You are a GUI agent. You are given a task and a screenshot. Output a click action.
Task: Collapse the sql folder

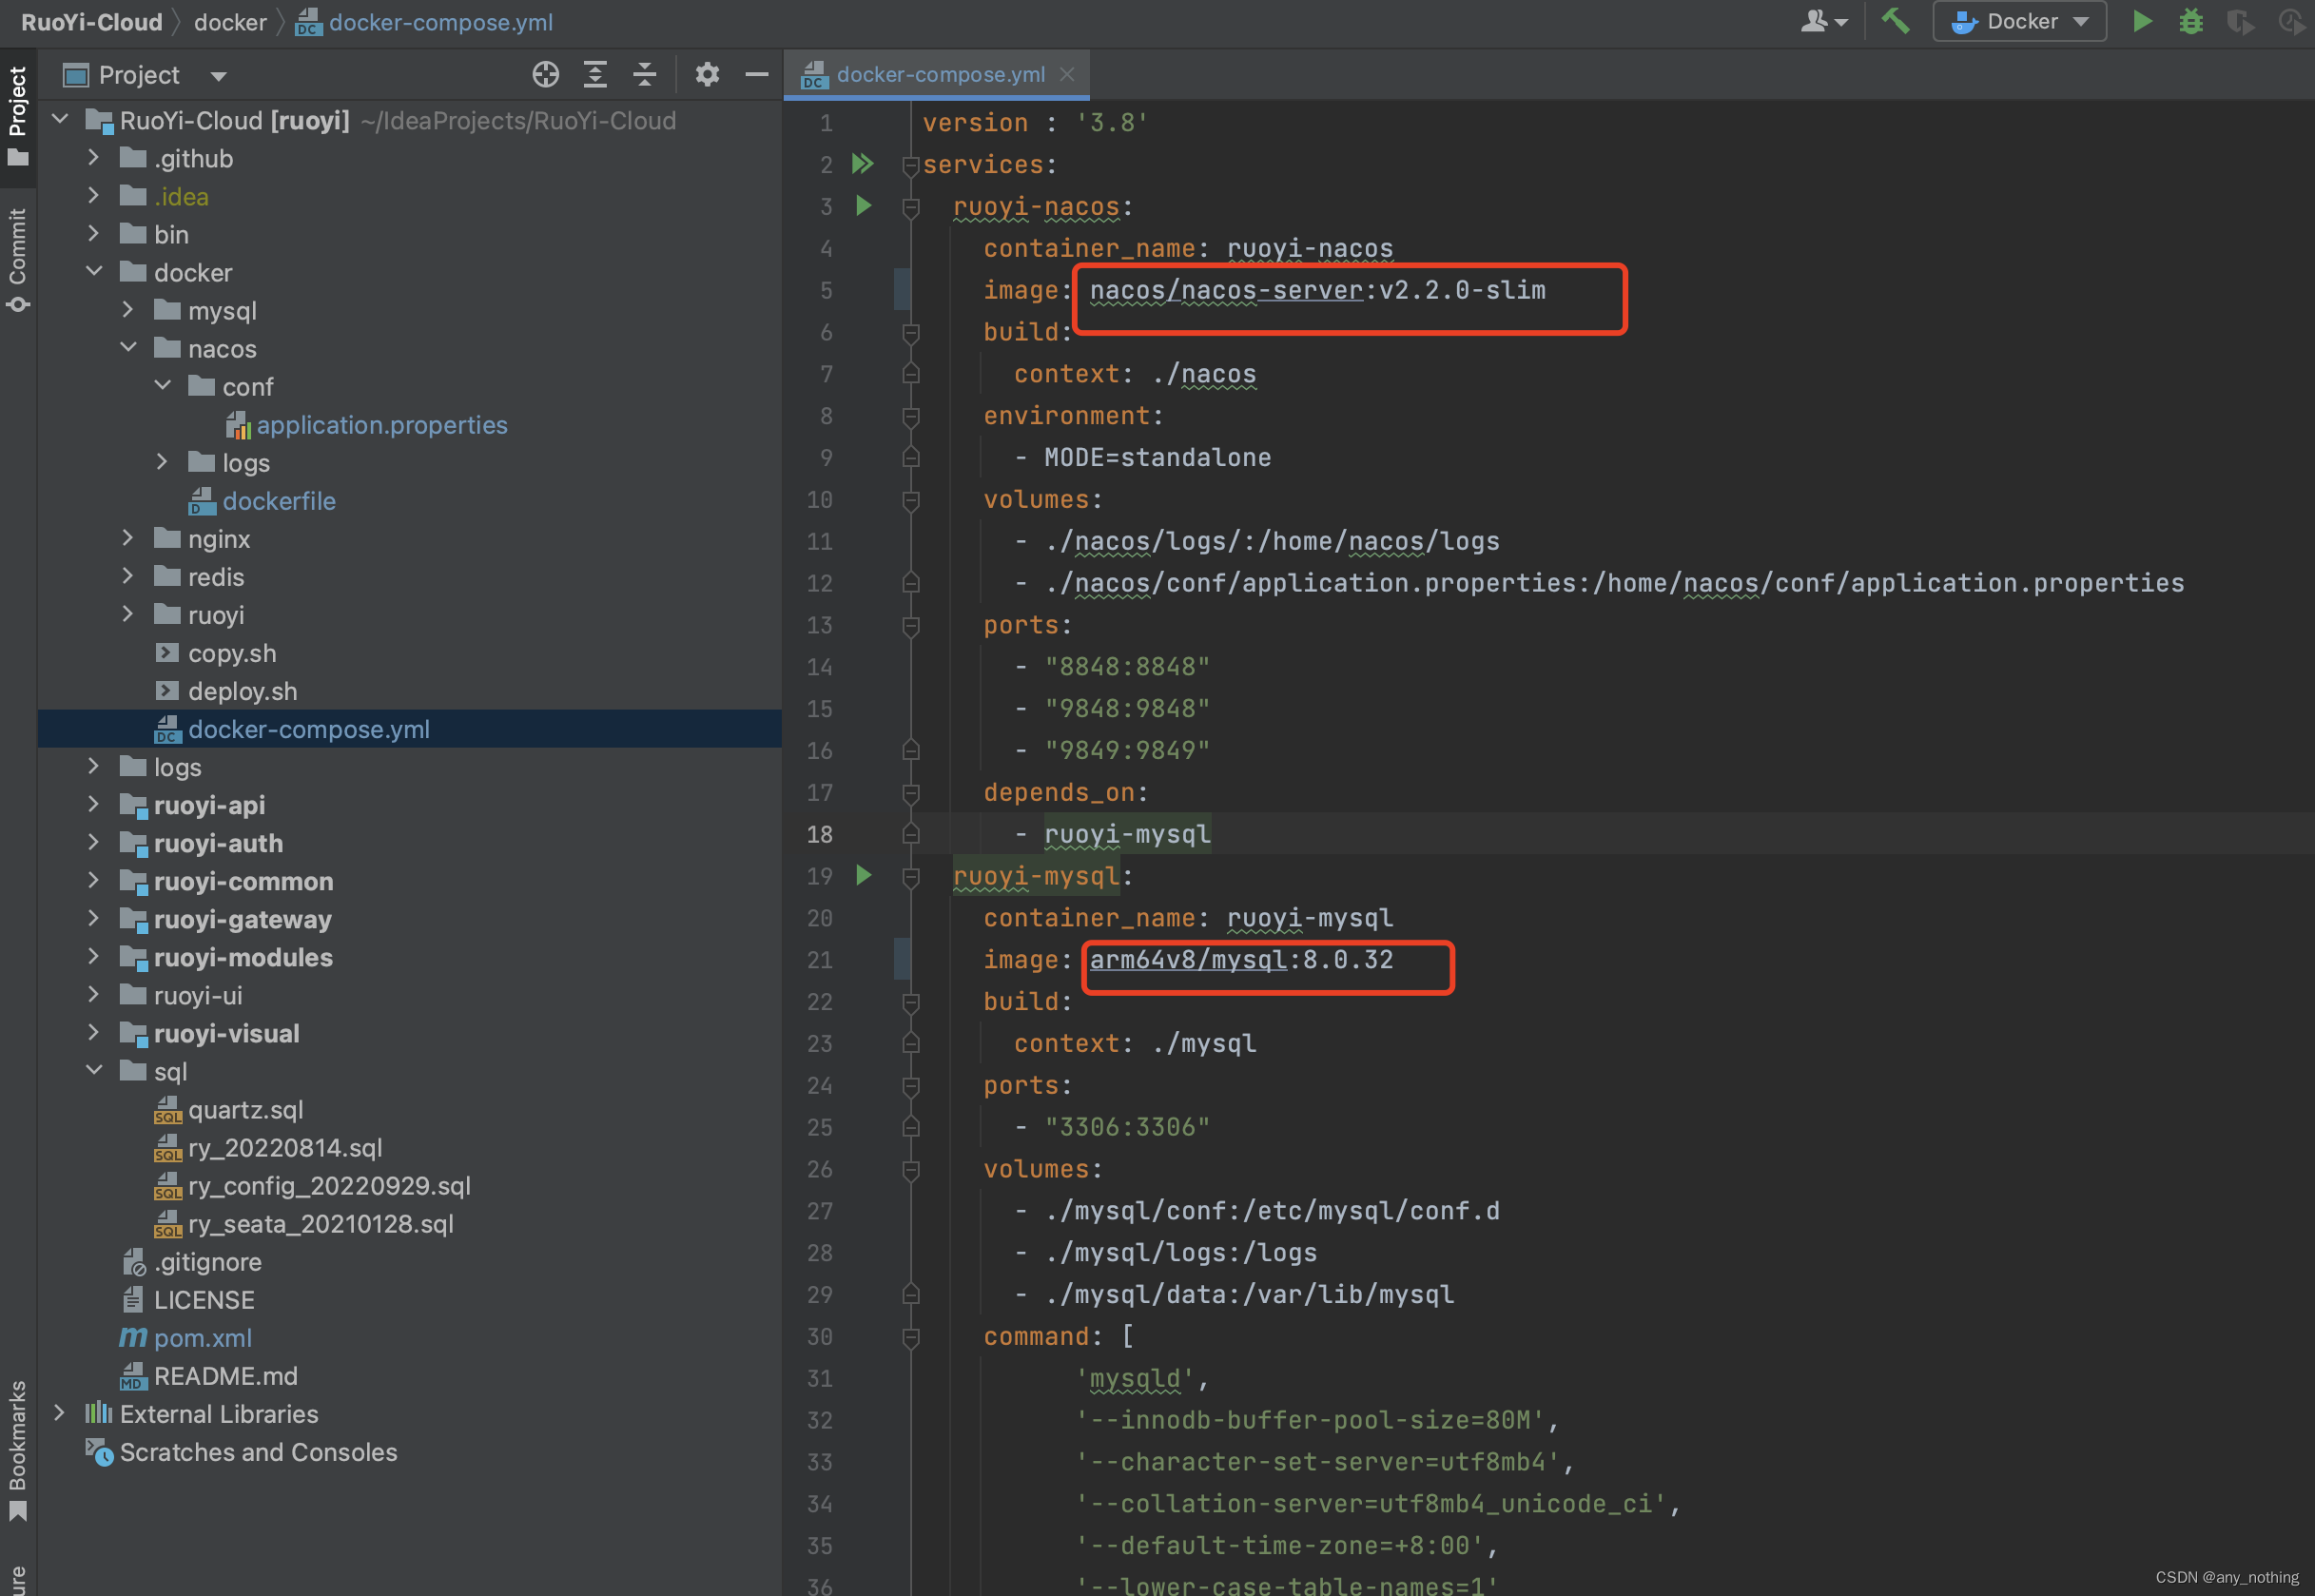pos(94,1070)
